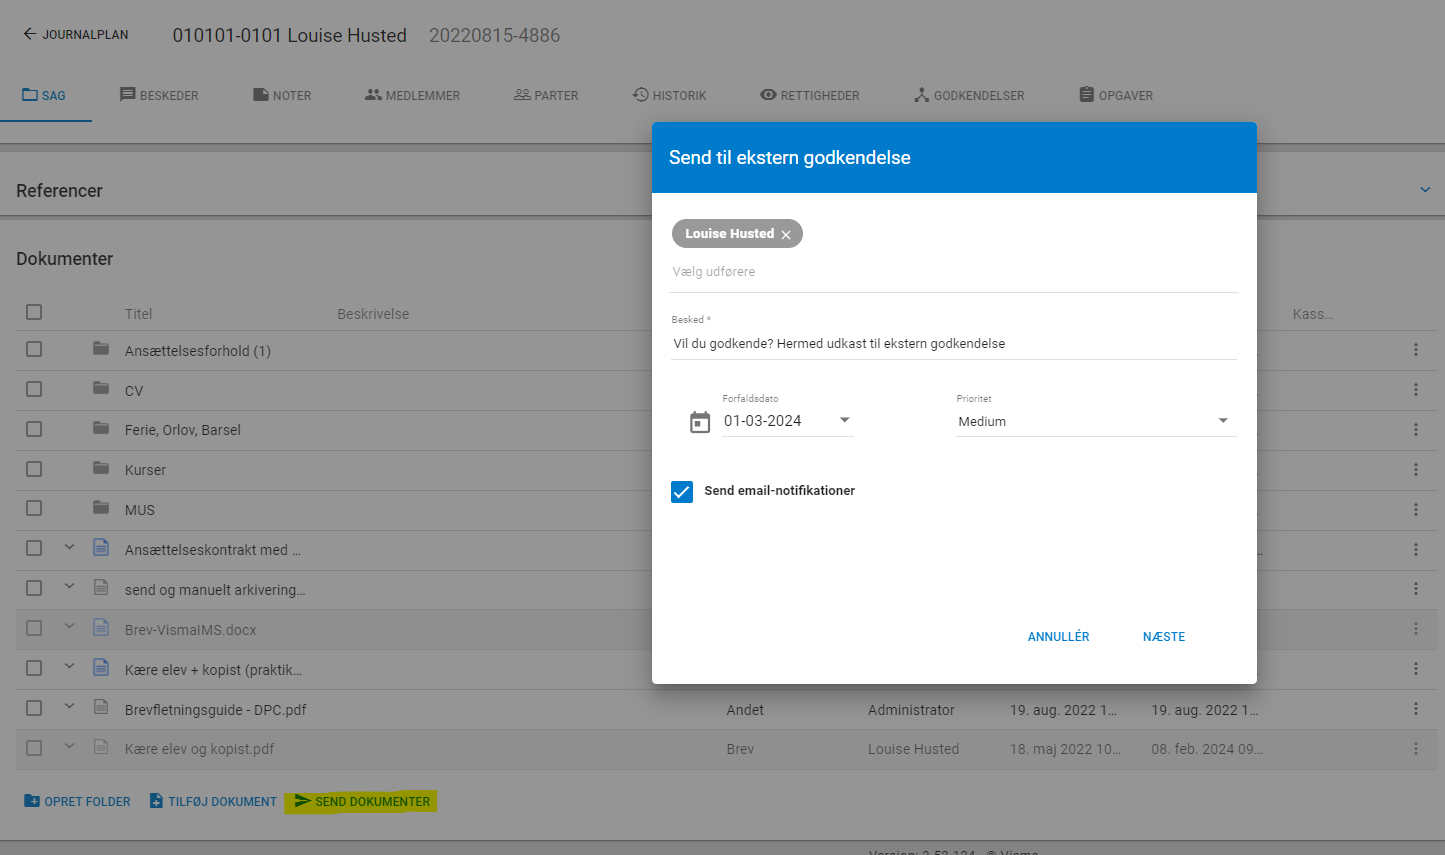Expand the send og manuelt arkivering row chevron
1445x855 pixels.
click(69, 587)
